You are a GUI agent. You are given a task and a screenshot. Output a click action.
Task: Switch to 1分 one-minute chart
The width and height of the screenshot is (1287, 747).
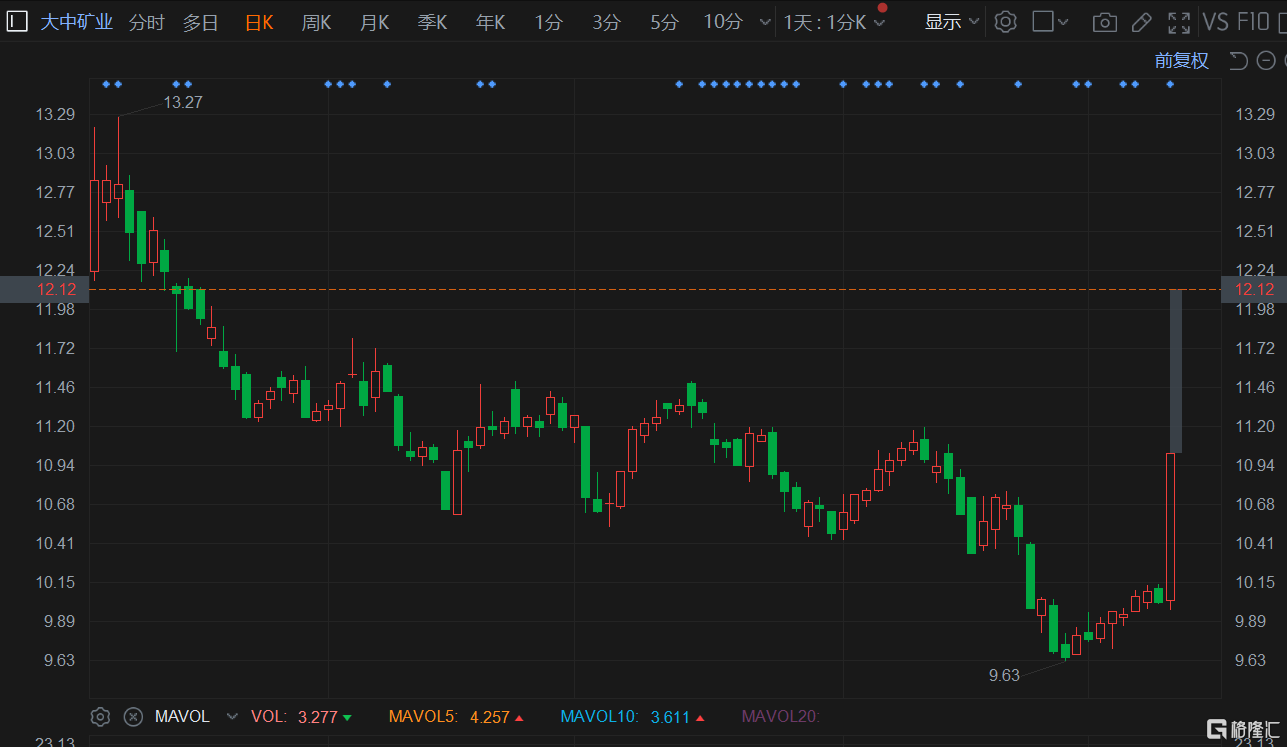pyautogui.click(x=548, y=22)
